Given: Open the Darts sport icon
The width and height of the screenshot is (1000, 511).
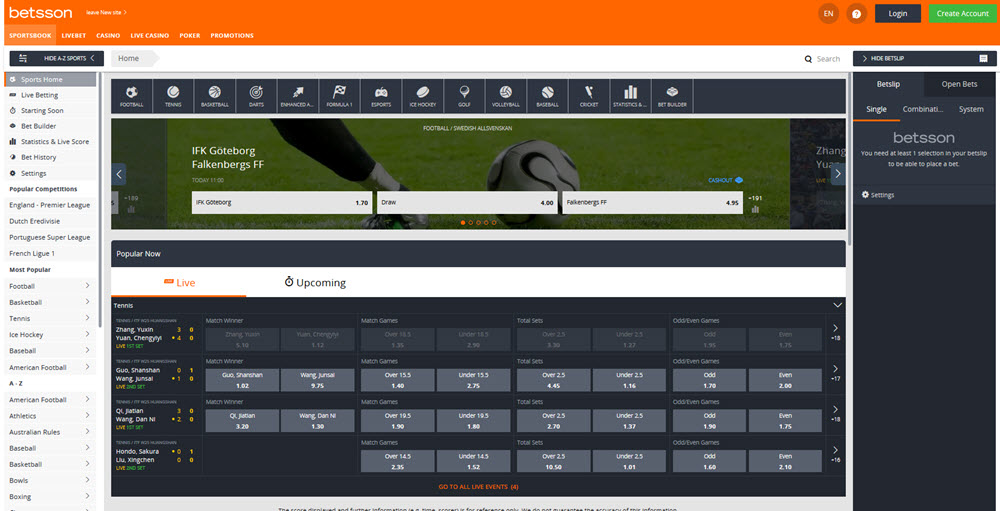Looking at the screenshot, I should coord(256,96).
